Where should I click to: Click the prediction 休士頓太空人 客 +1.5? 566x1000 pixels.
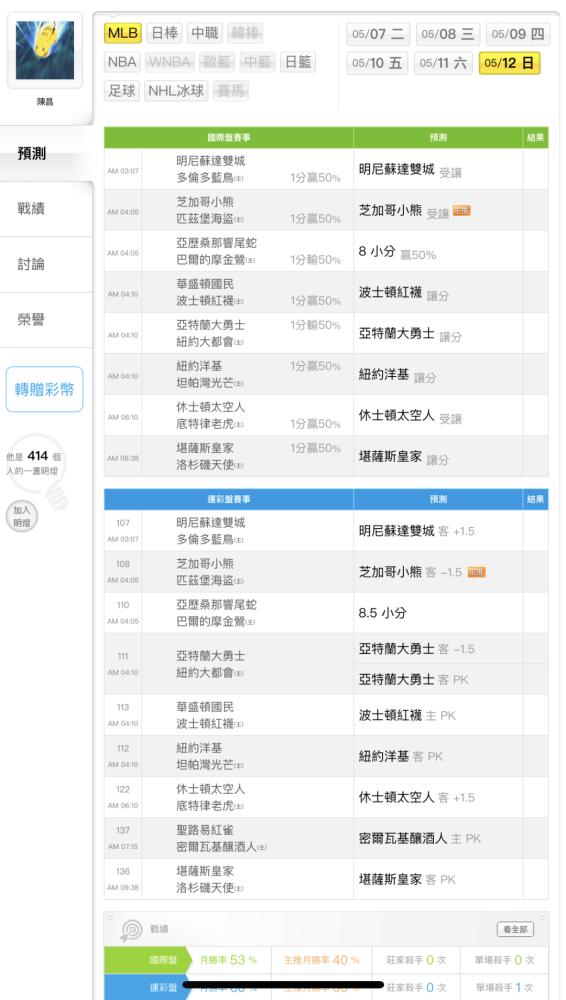416,797
